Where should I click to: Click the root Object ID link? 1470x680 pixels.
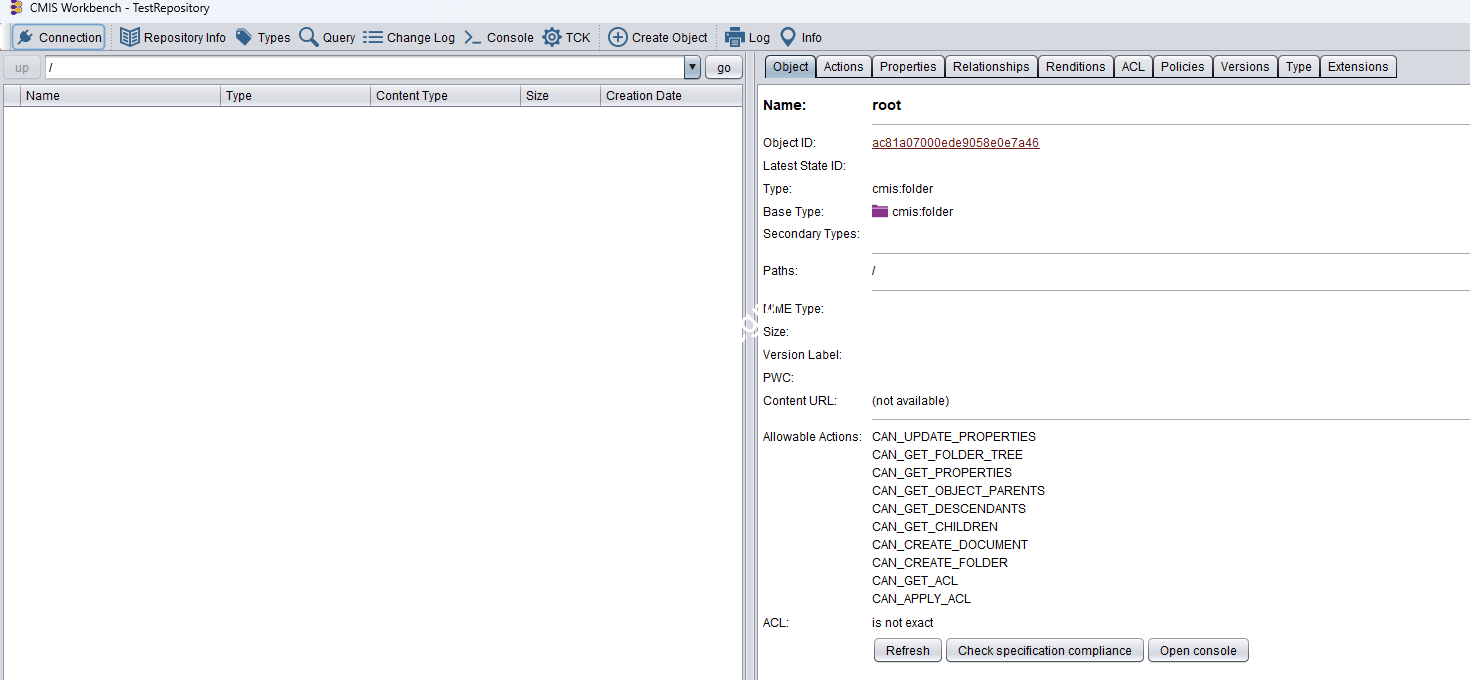[955, 142]
